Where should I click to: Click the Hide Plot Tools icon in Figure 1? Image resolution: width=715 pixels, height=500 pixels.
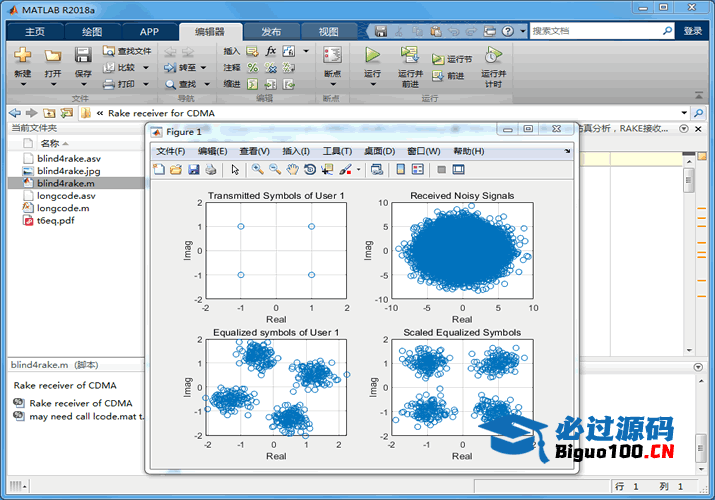tap(441, 170)
